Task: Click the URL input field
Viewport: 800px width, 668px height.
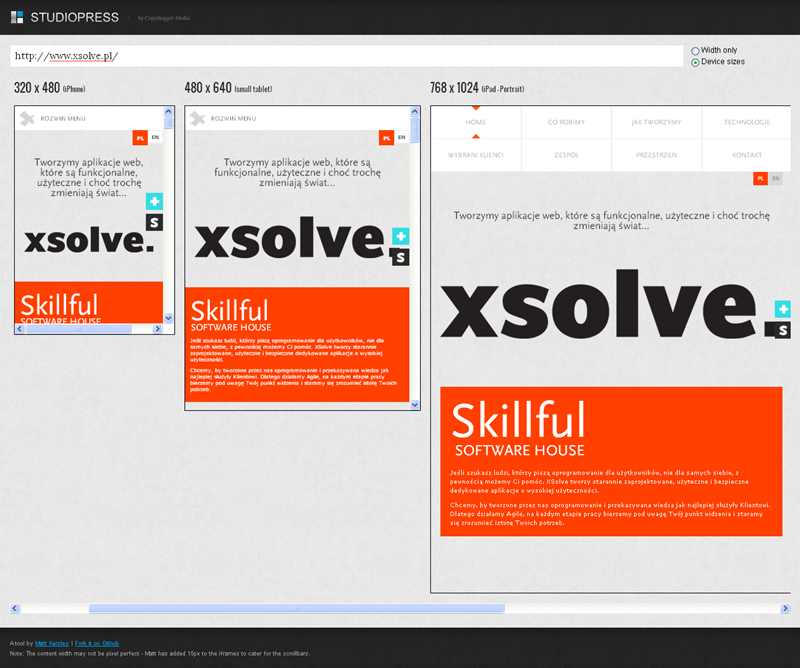Action: tap(346, 56)
